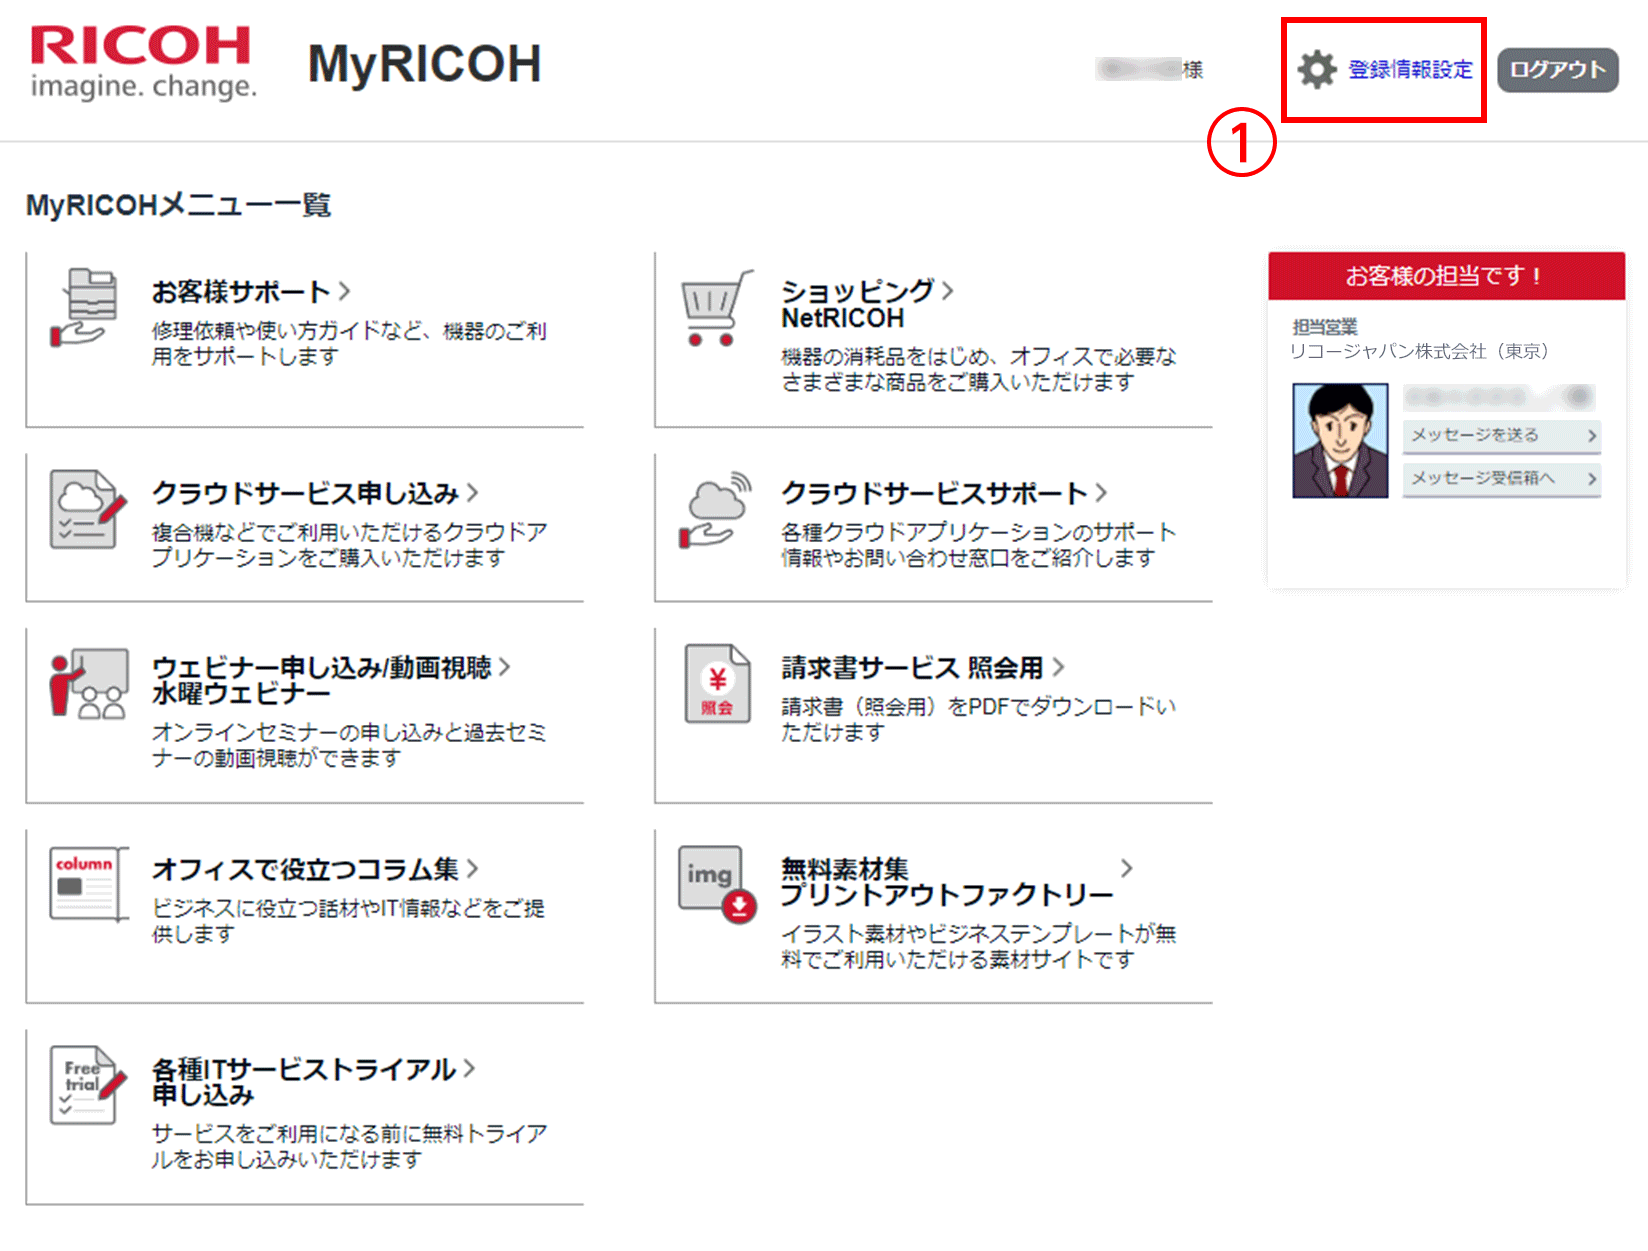Click the メッセージを送る button
1648x1251 pixels.
pyautogui.click(x=1502, y=436)
